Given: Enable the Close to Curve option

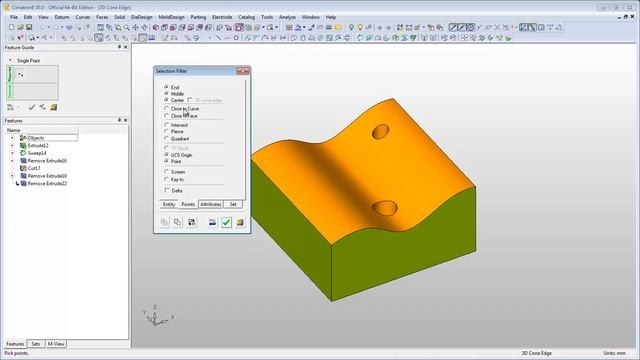Looking at the screenshot, I should coord(167,109).
